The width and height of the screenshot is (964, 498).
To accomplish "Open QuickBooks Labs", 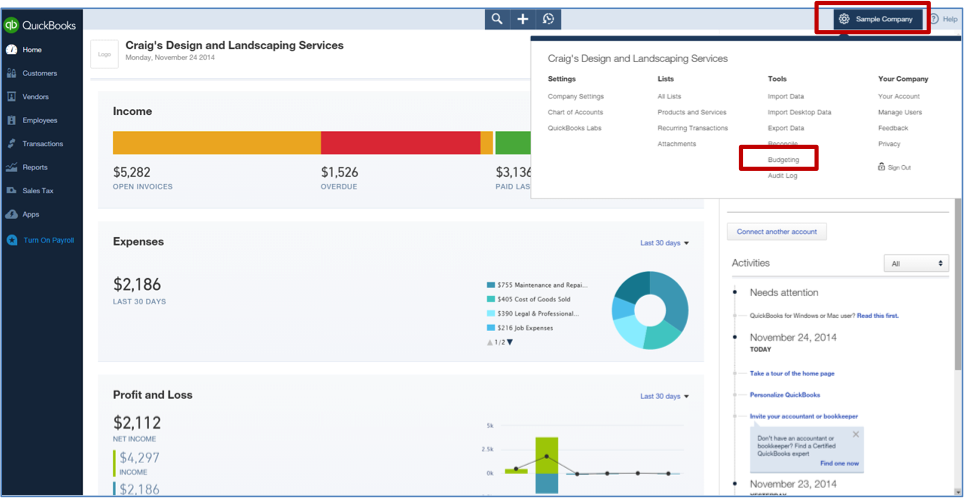I will pos(574,128).
